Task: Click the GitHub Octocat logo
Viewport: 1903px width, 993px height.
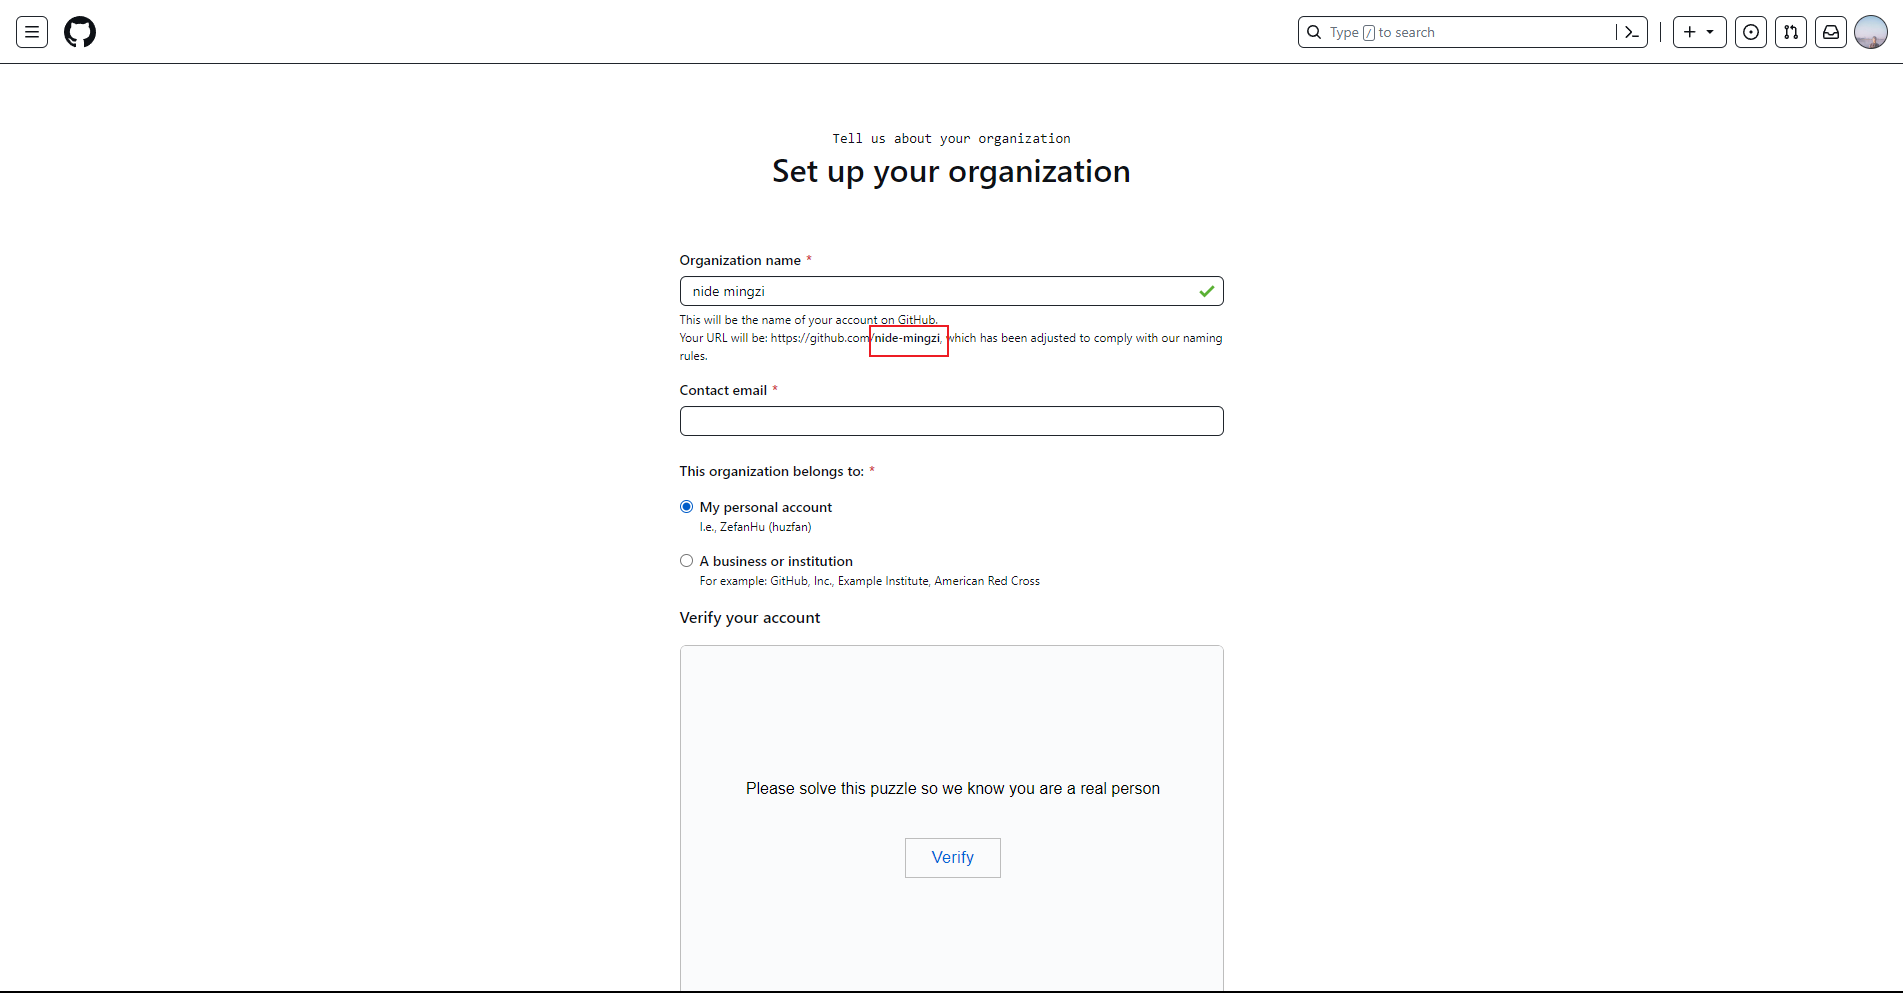Action: click(80, 32)
